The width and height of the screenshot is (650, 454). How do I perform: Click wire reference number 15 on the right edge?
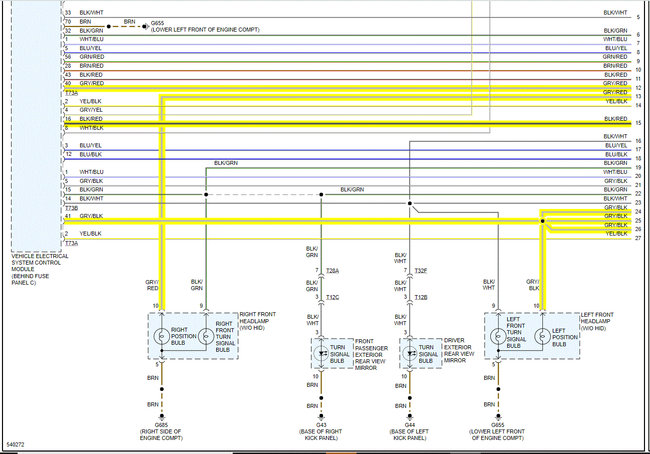638,123
